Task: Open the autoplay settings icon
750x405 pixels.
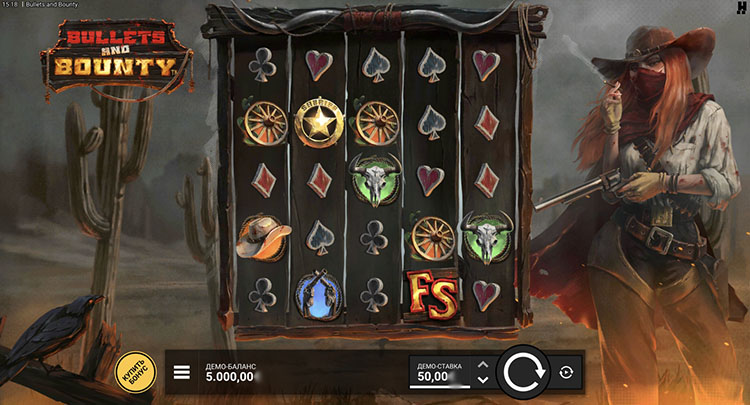Action: point(566,372)
